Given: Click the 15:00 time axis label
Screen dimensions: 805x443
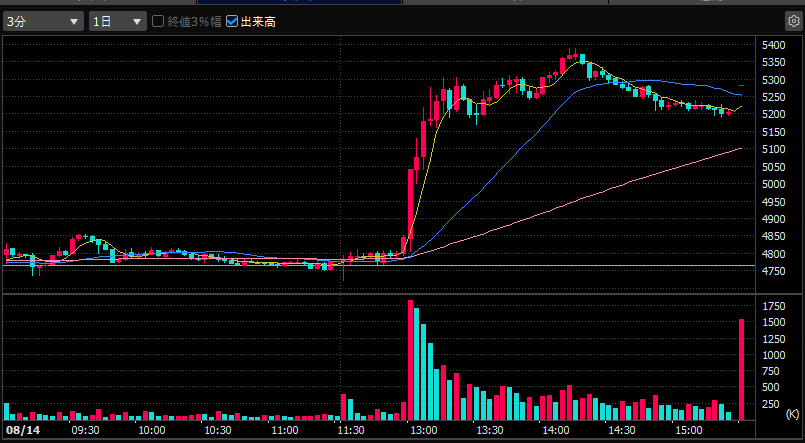Looking at the screenshot, I should click(x=688, y=430).
